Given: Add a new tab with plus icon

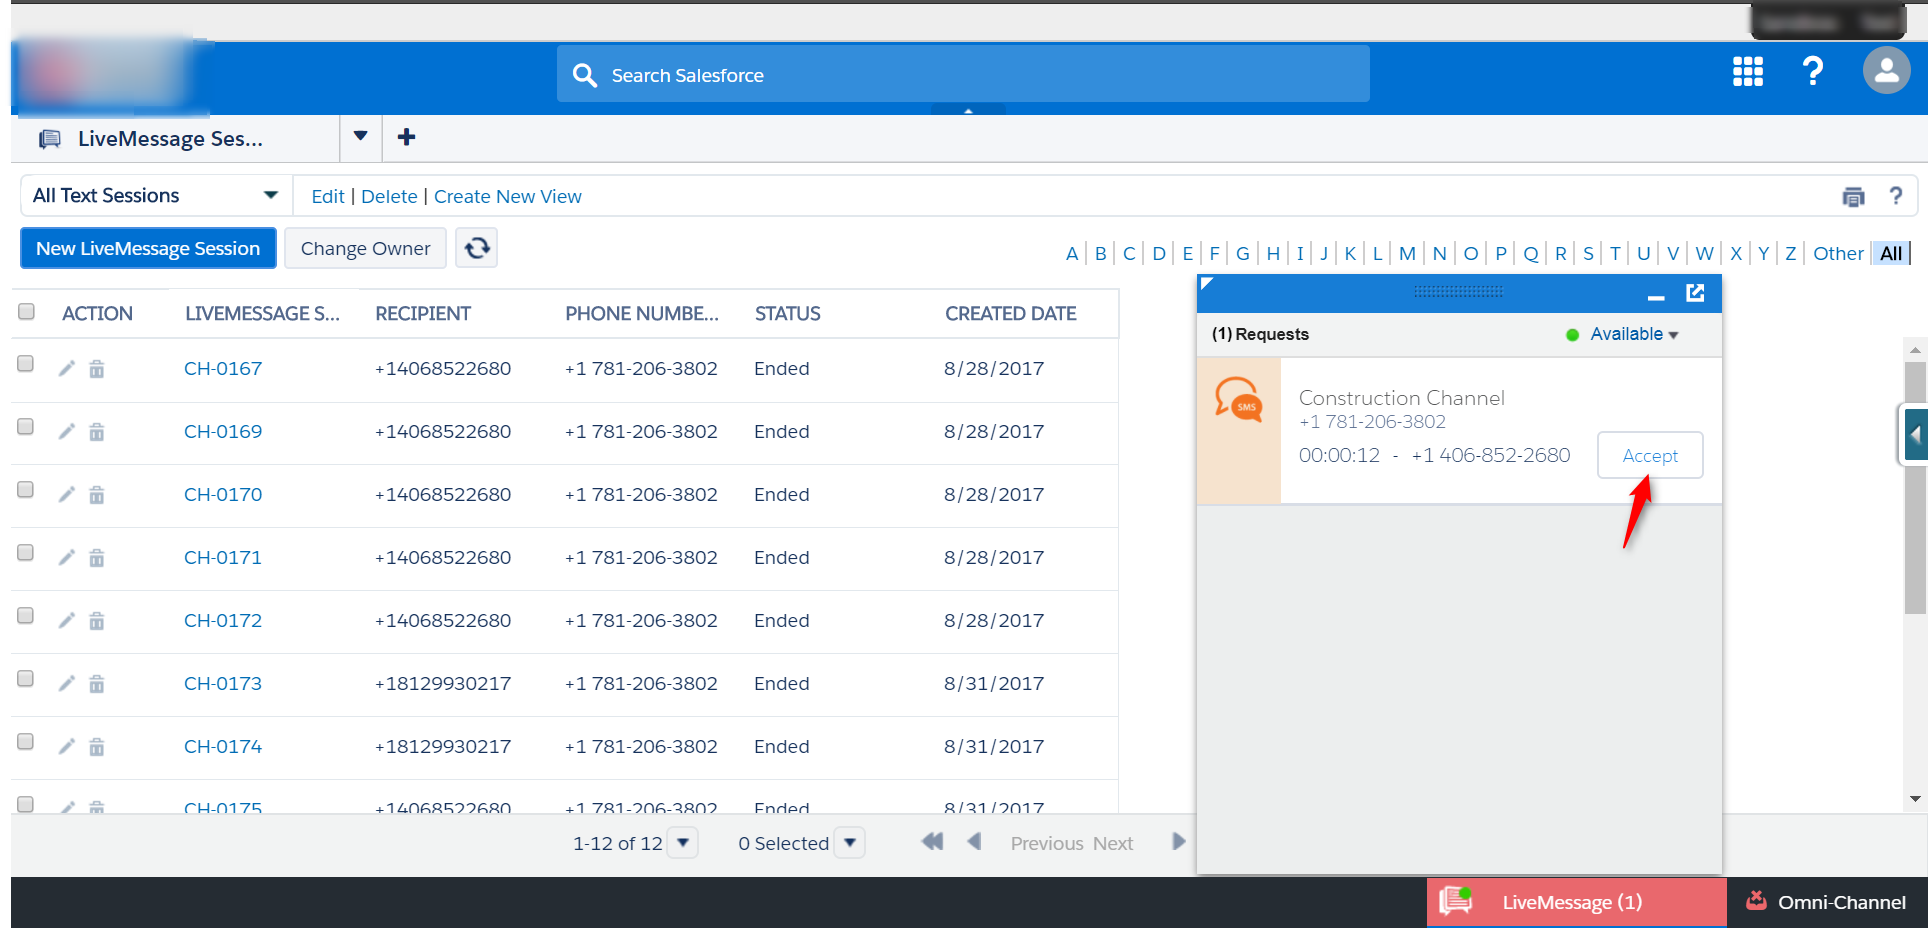Looking at the screenshot, I should coord(406,138).
